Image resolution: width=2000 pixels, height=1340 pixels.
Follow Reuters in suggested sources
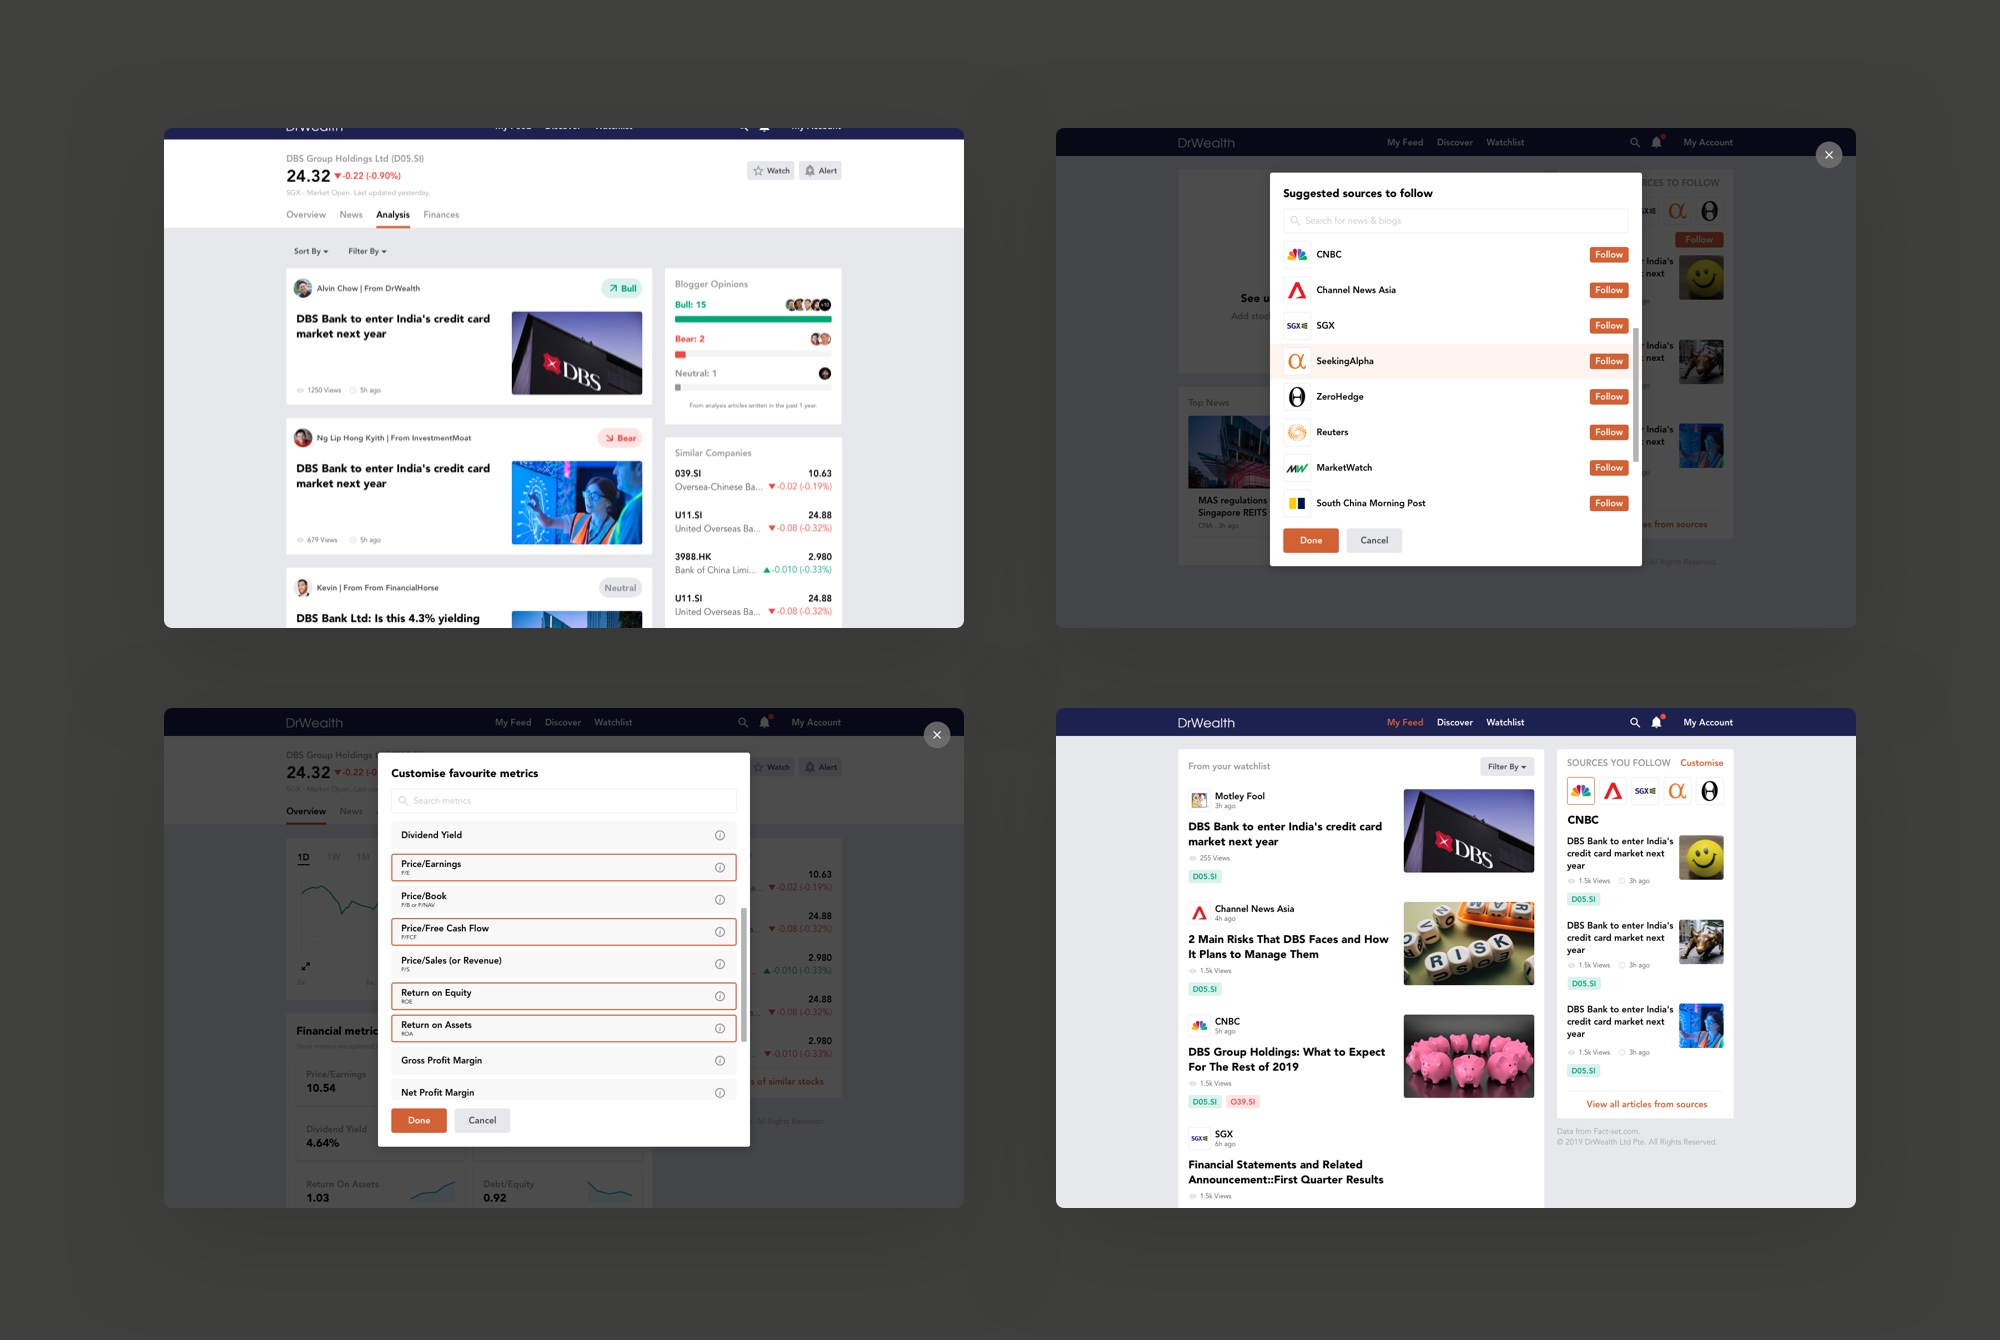1608,432
